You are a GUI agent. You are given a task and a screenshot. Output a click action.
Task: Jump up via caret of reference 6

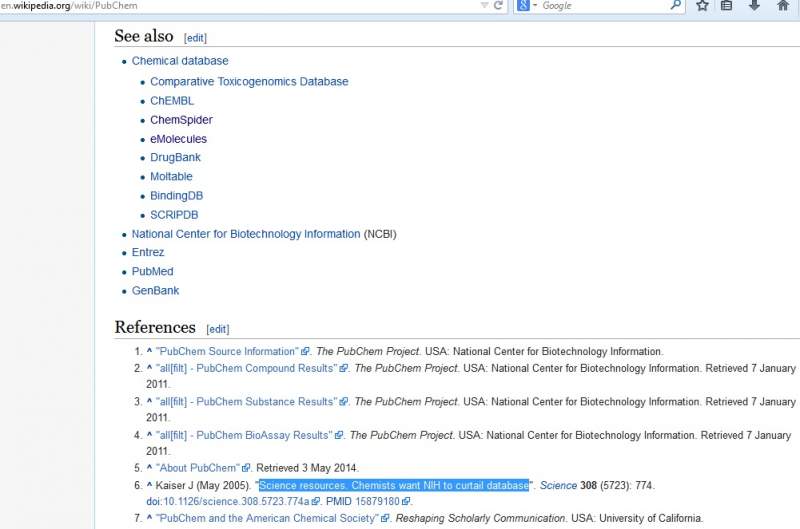149,485
